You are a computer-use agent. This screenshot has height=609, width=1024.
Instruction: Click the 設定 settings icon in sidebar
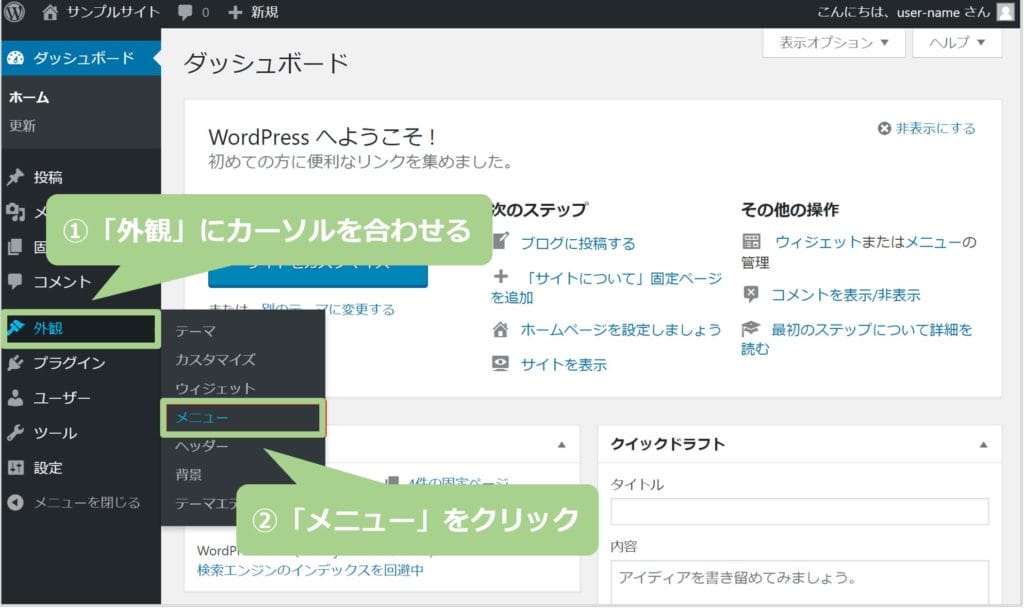pos(15,468)
